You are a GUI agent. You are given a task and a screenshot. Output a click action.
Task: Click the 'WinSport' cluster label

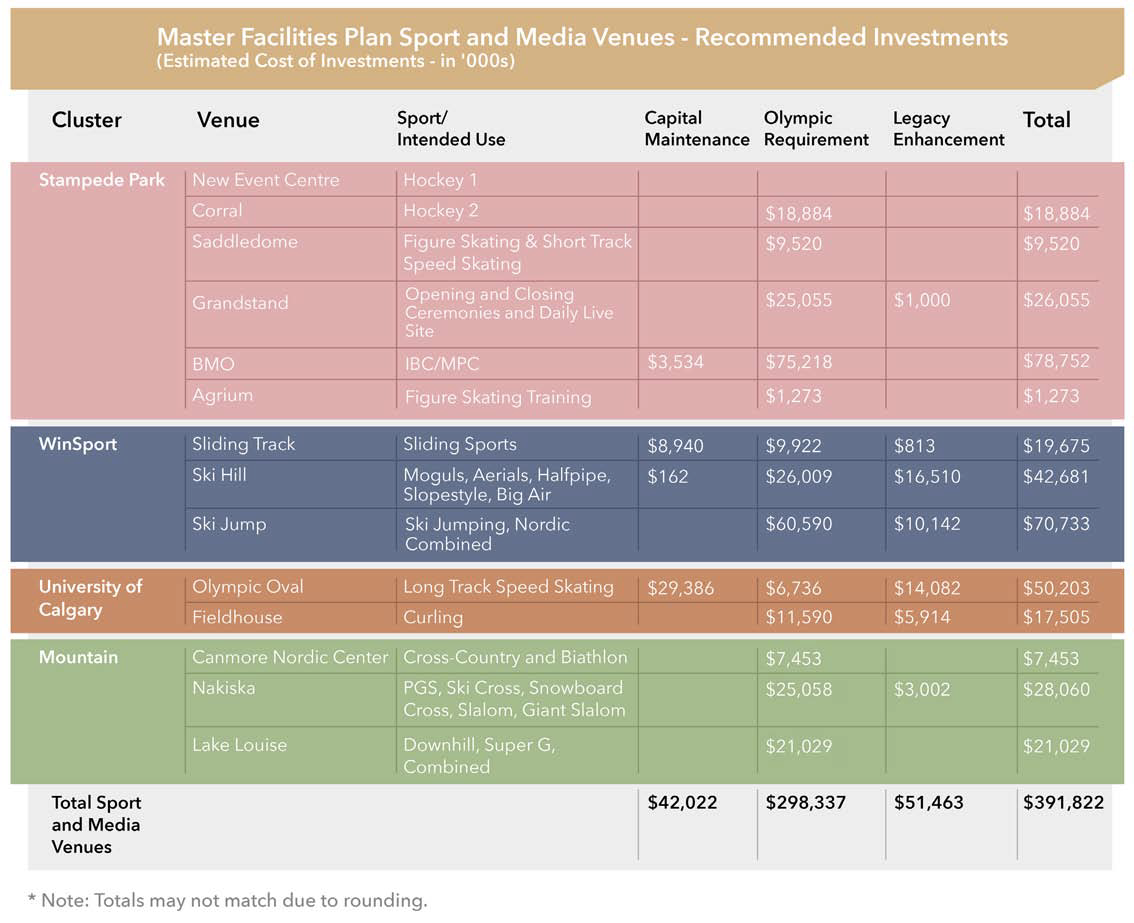click(x=78, y=444)
